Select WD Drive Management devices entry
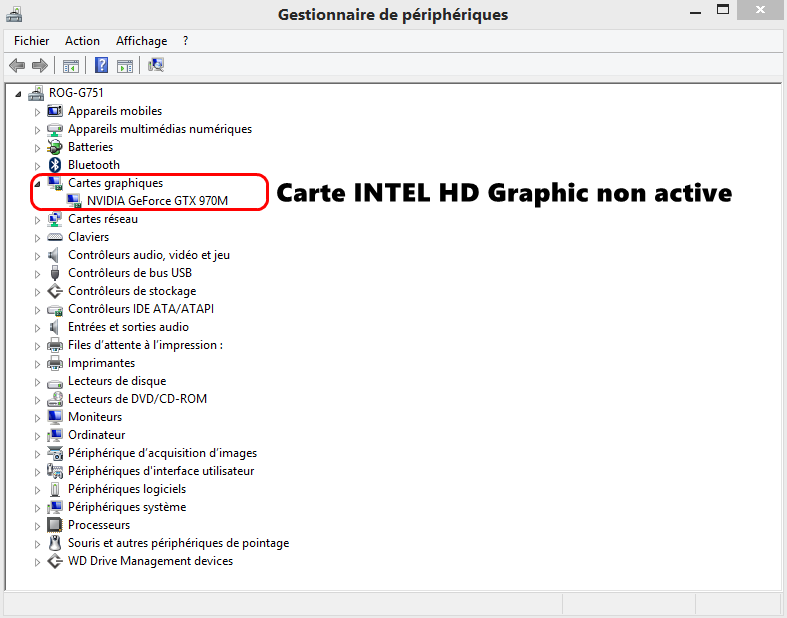The width and height of the screenshot is (787, 618). point(150,561)
